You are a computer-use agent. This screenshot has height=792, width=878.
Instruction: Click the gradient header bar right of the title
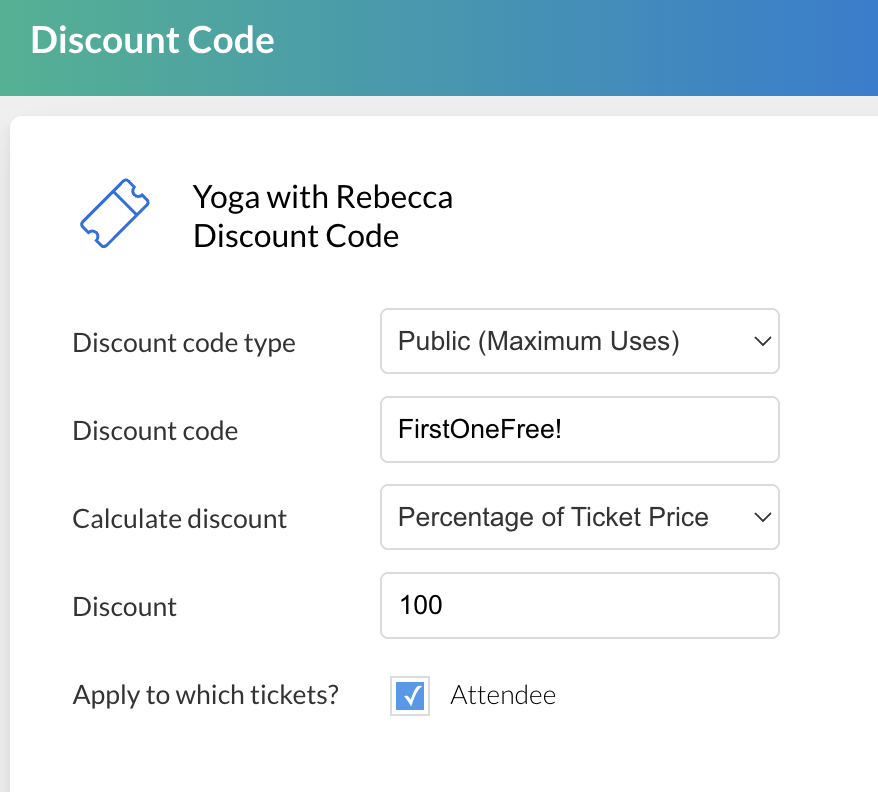[600, 45]
